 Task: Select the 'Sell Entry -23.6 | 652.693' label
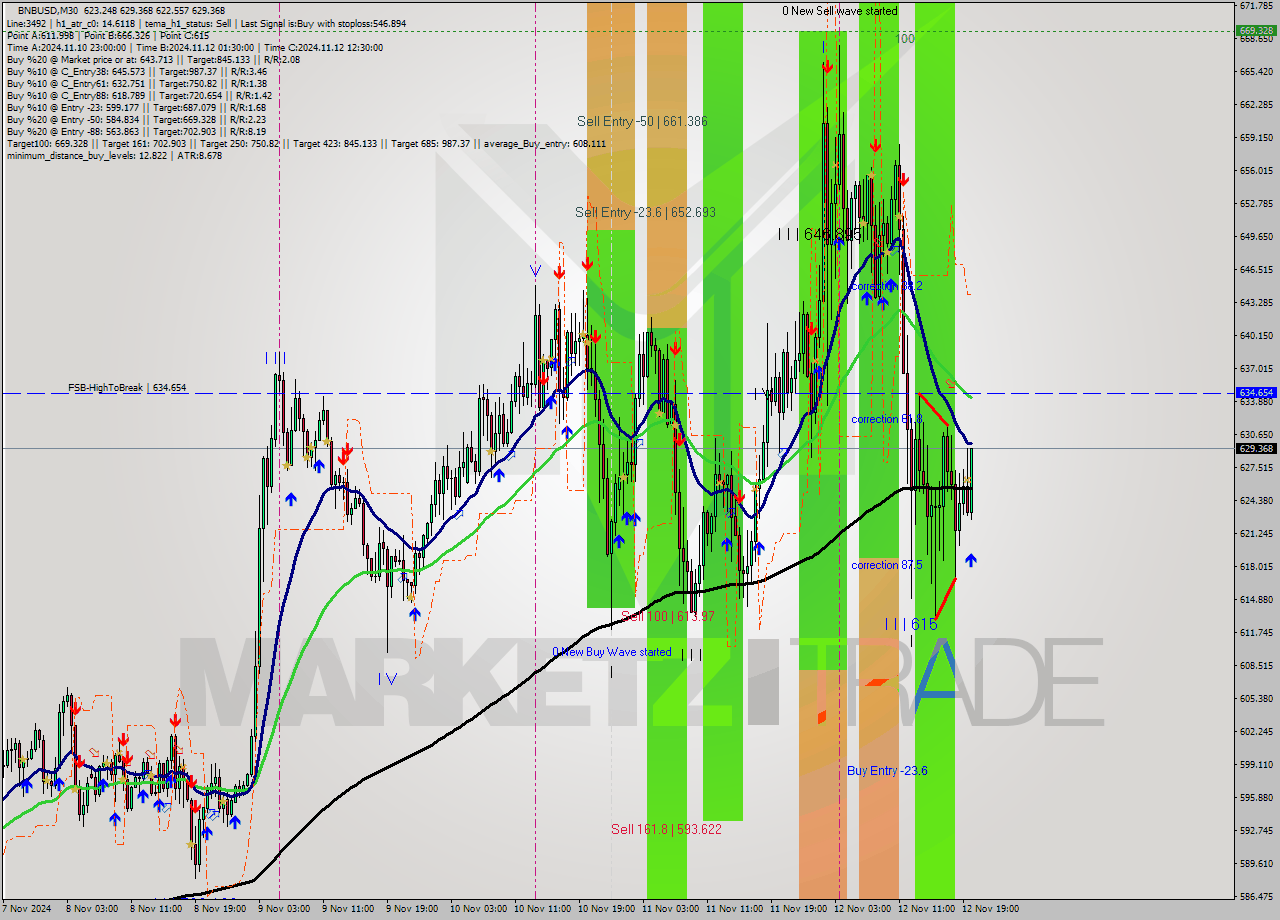(645, 212)
